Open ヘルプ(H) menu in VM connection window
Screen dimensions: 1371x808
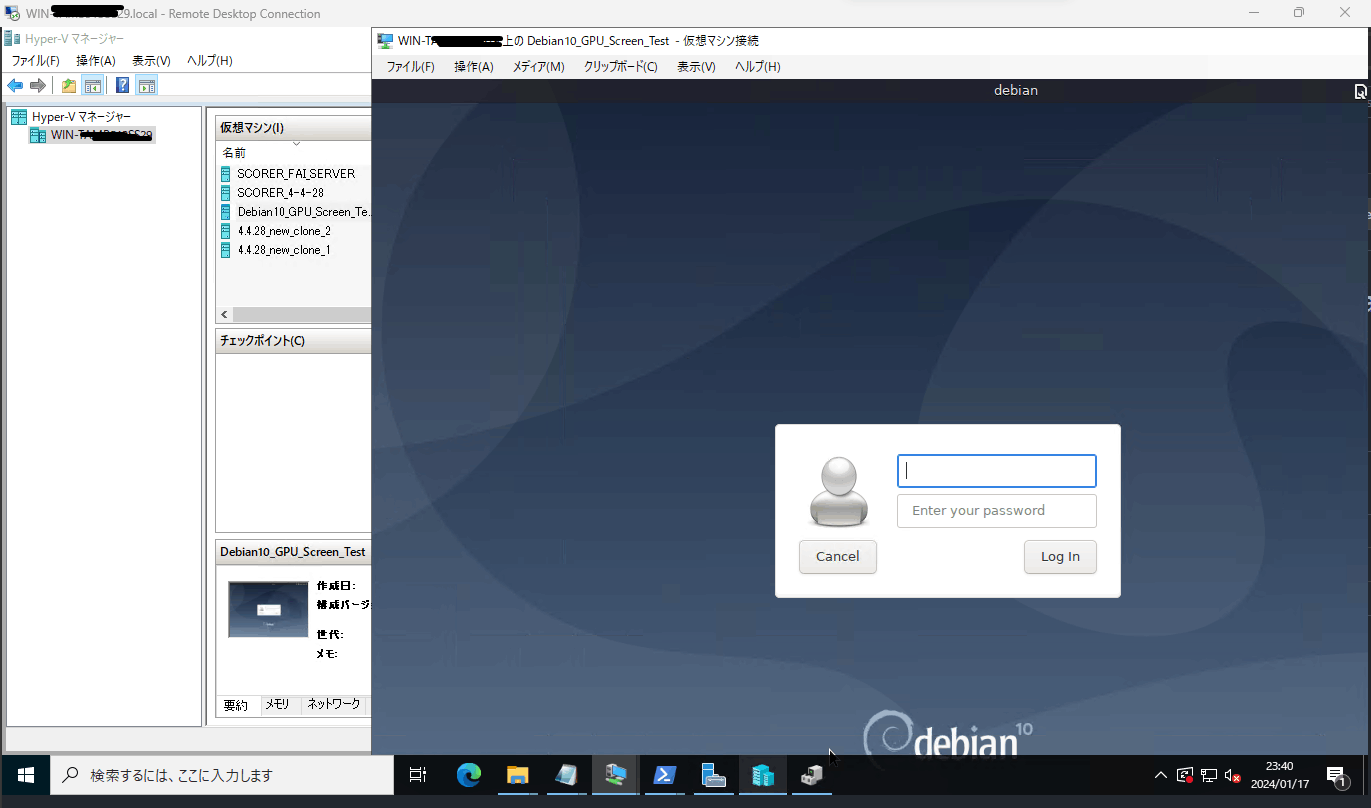click(x=758, y=67)
